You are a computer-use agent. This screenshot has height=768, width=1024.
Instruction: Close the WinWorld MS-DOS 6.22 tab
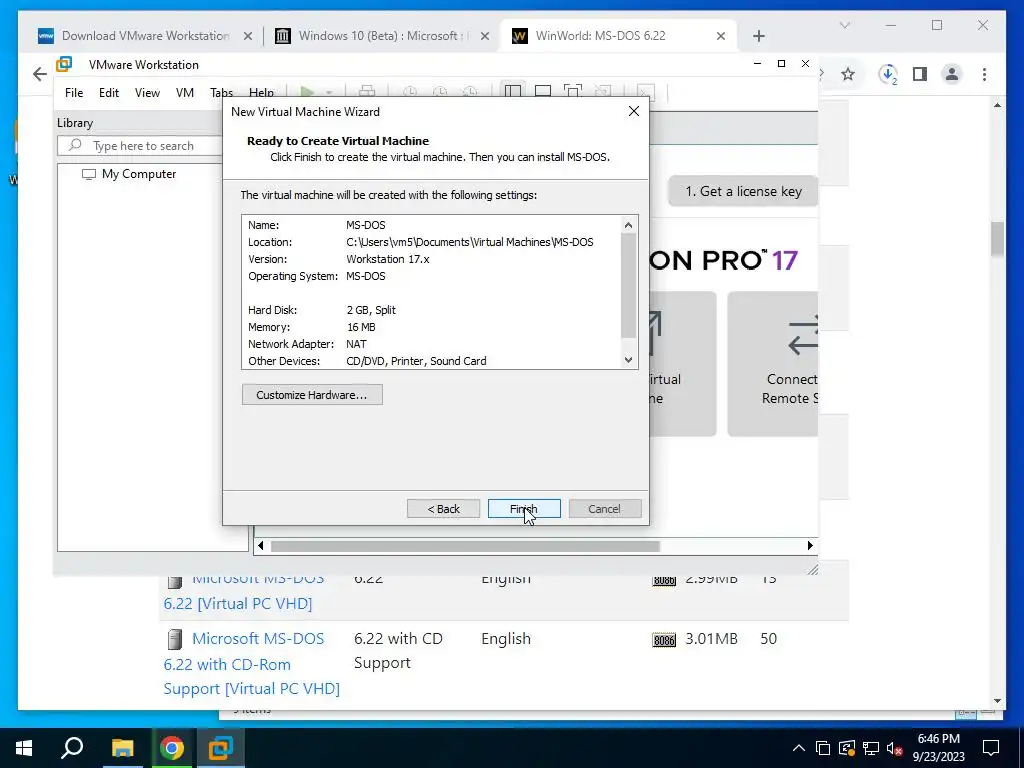pos(721,37)
